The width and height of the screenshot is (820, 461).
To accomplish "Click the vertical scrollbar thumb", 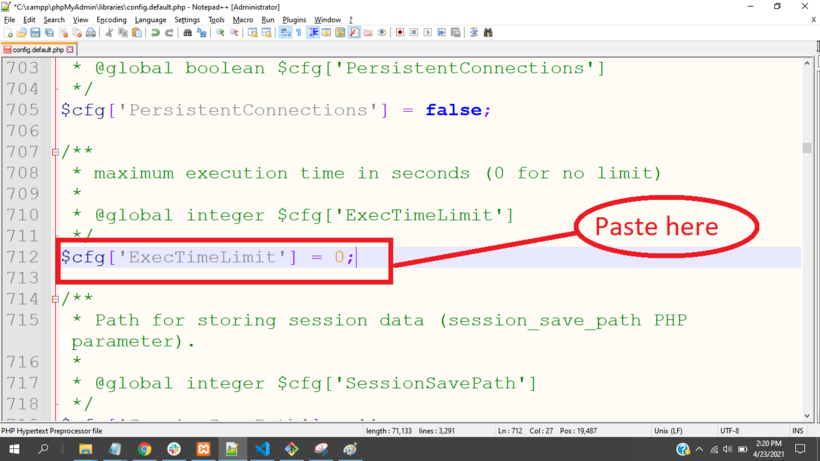I will click(x=807, y=147).
